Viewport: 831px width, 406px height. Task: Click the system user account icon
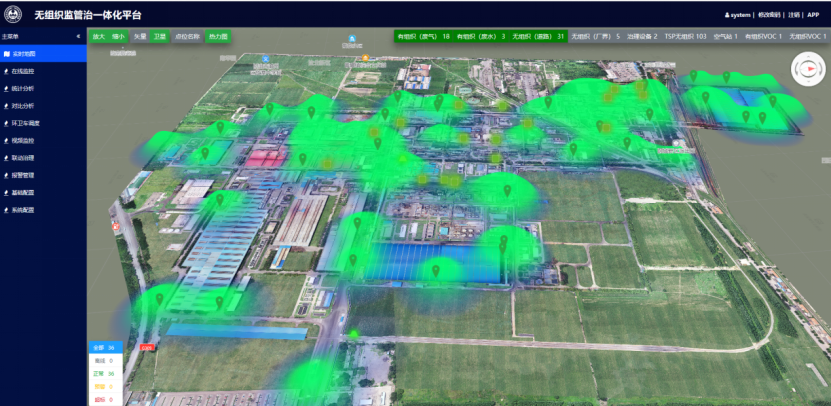pyautogui.click(x=727, y=15)
